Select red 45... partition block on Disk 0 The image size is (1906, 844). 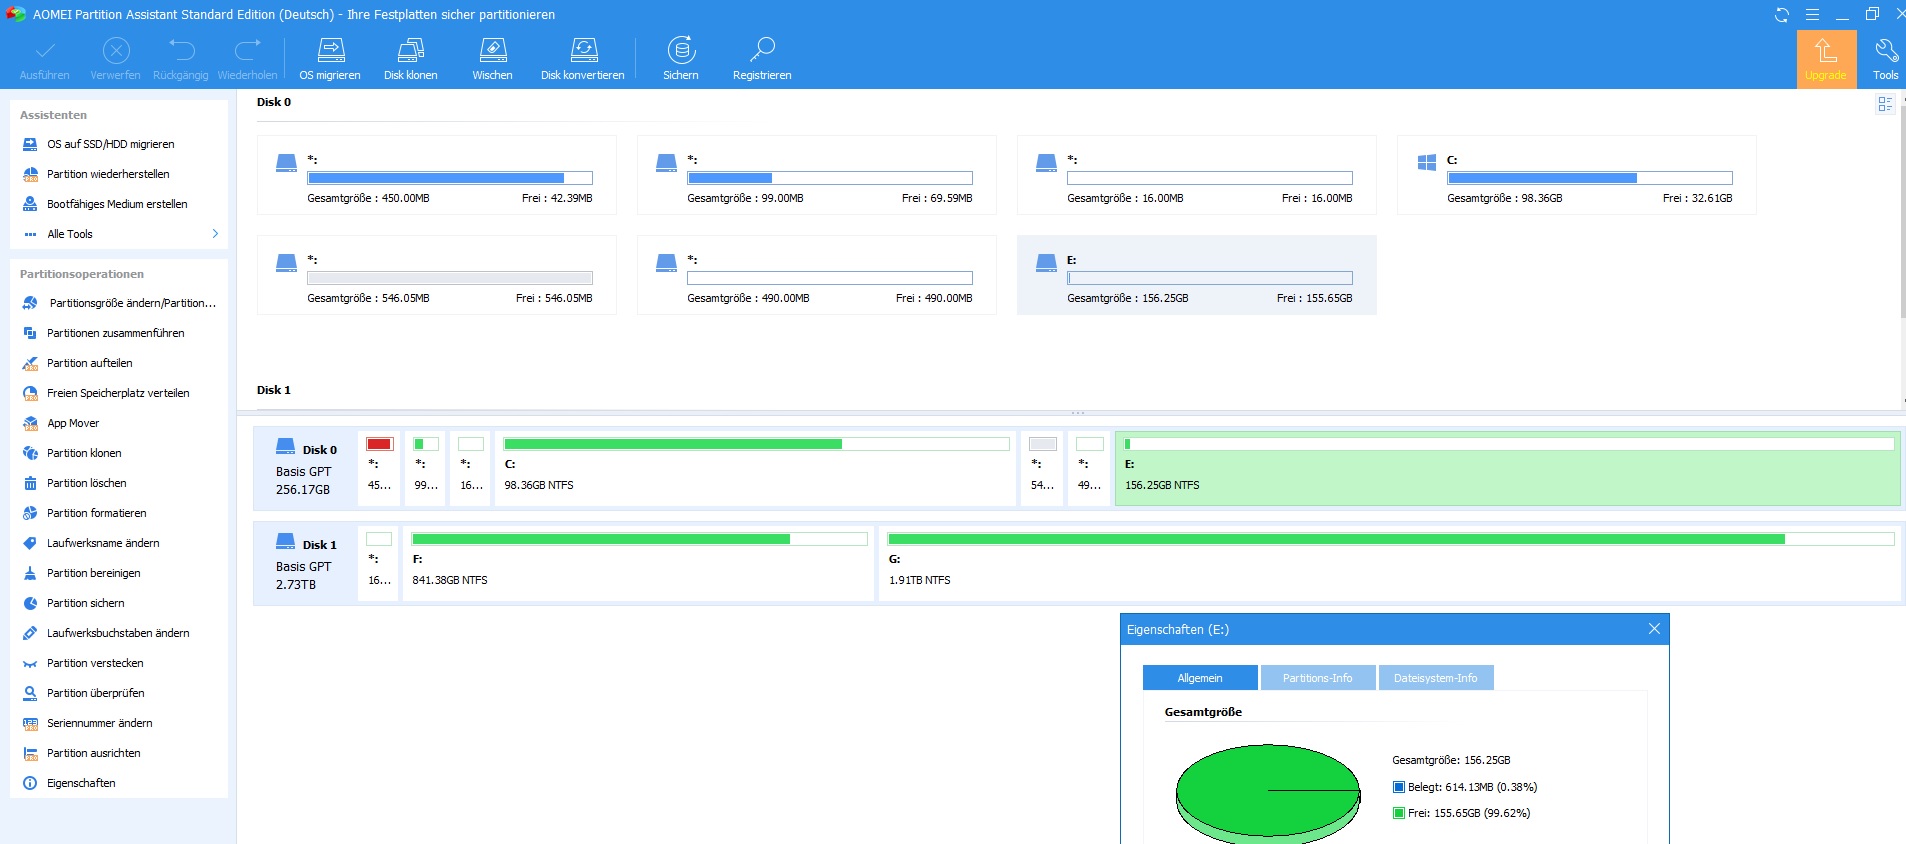click(379, 469)
